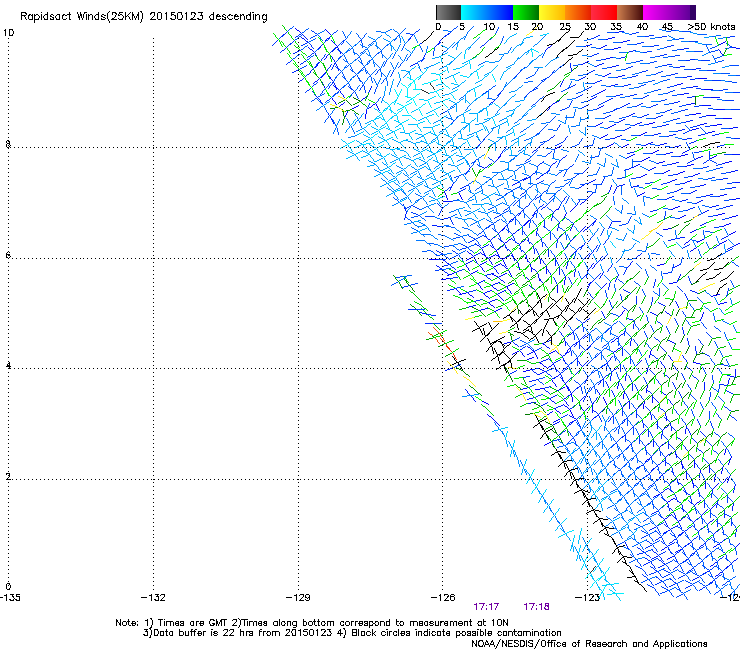Click the latitude label 10

[8, 33]
